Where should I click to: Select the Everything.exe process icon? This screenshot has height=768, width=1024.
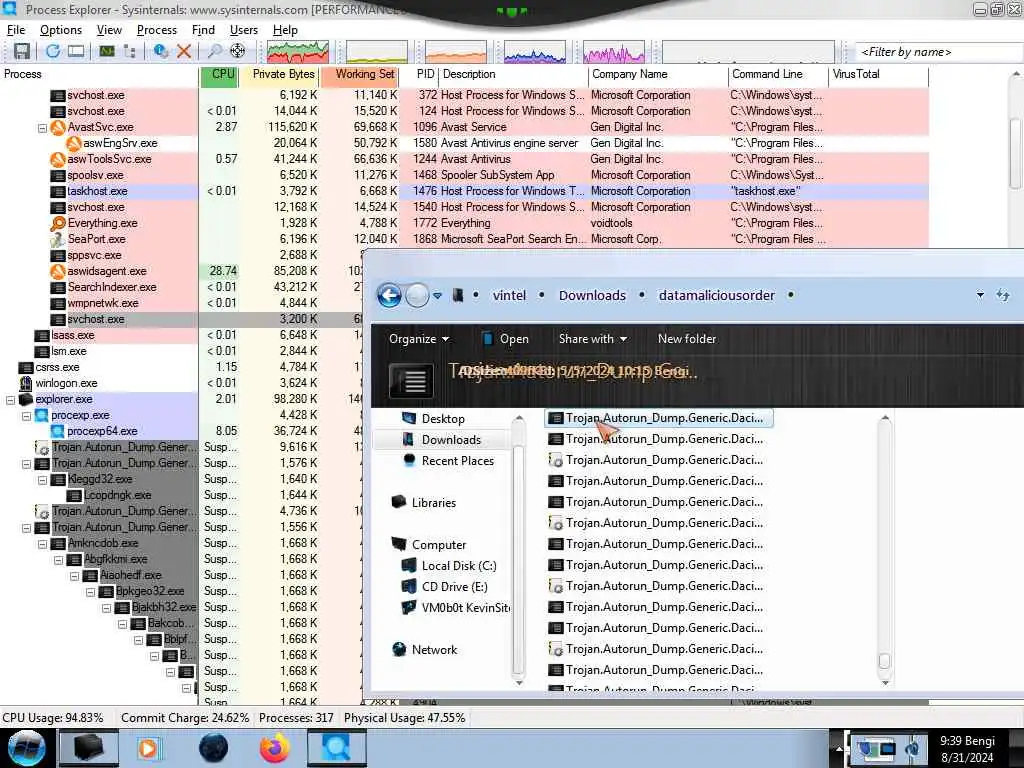point(58,223)
